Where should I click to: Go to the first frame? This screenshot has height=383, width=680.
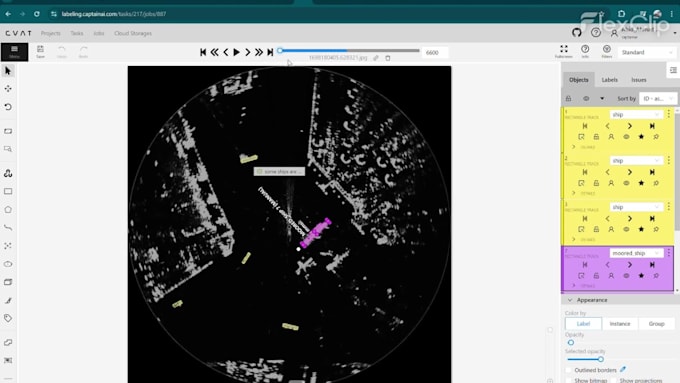coord(203,52)
